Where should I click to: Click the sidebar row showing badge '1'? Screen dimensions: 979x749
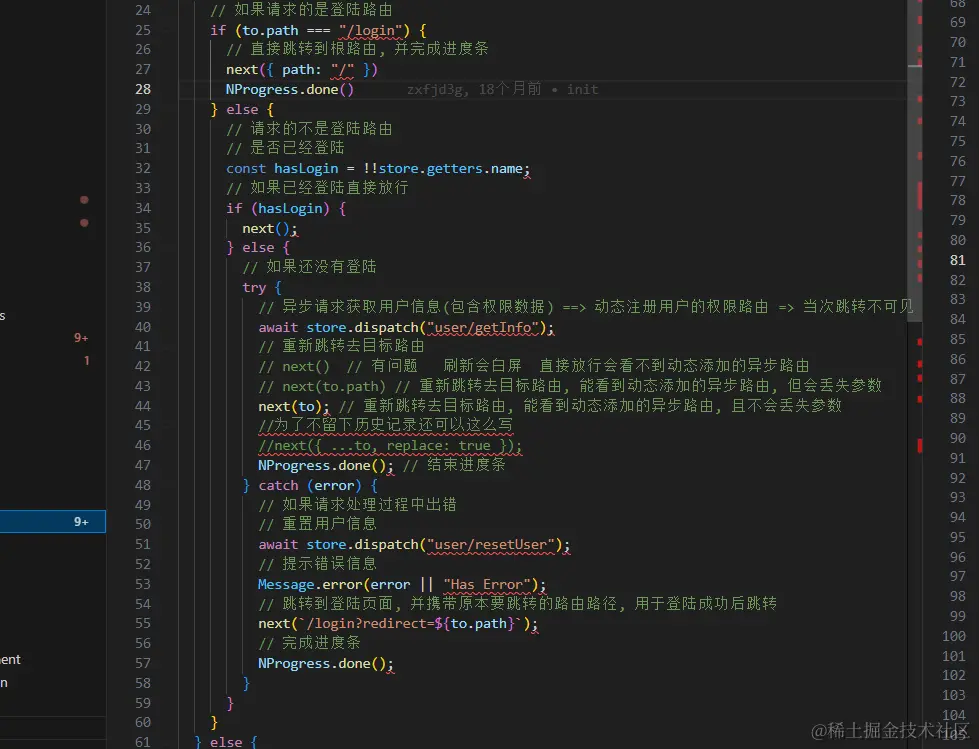pos(52,361)
